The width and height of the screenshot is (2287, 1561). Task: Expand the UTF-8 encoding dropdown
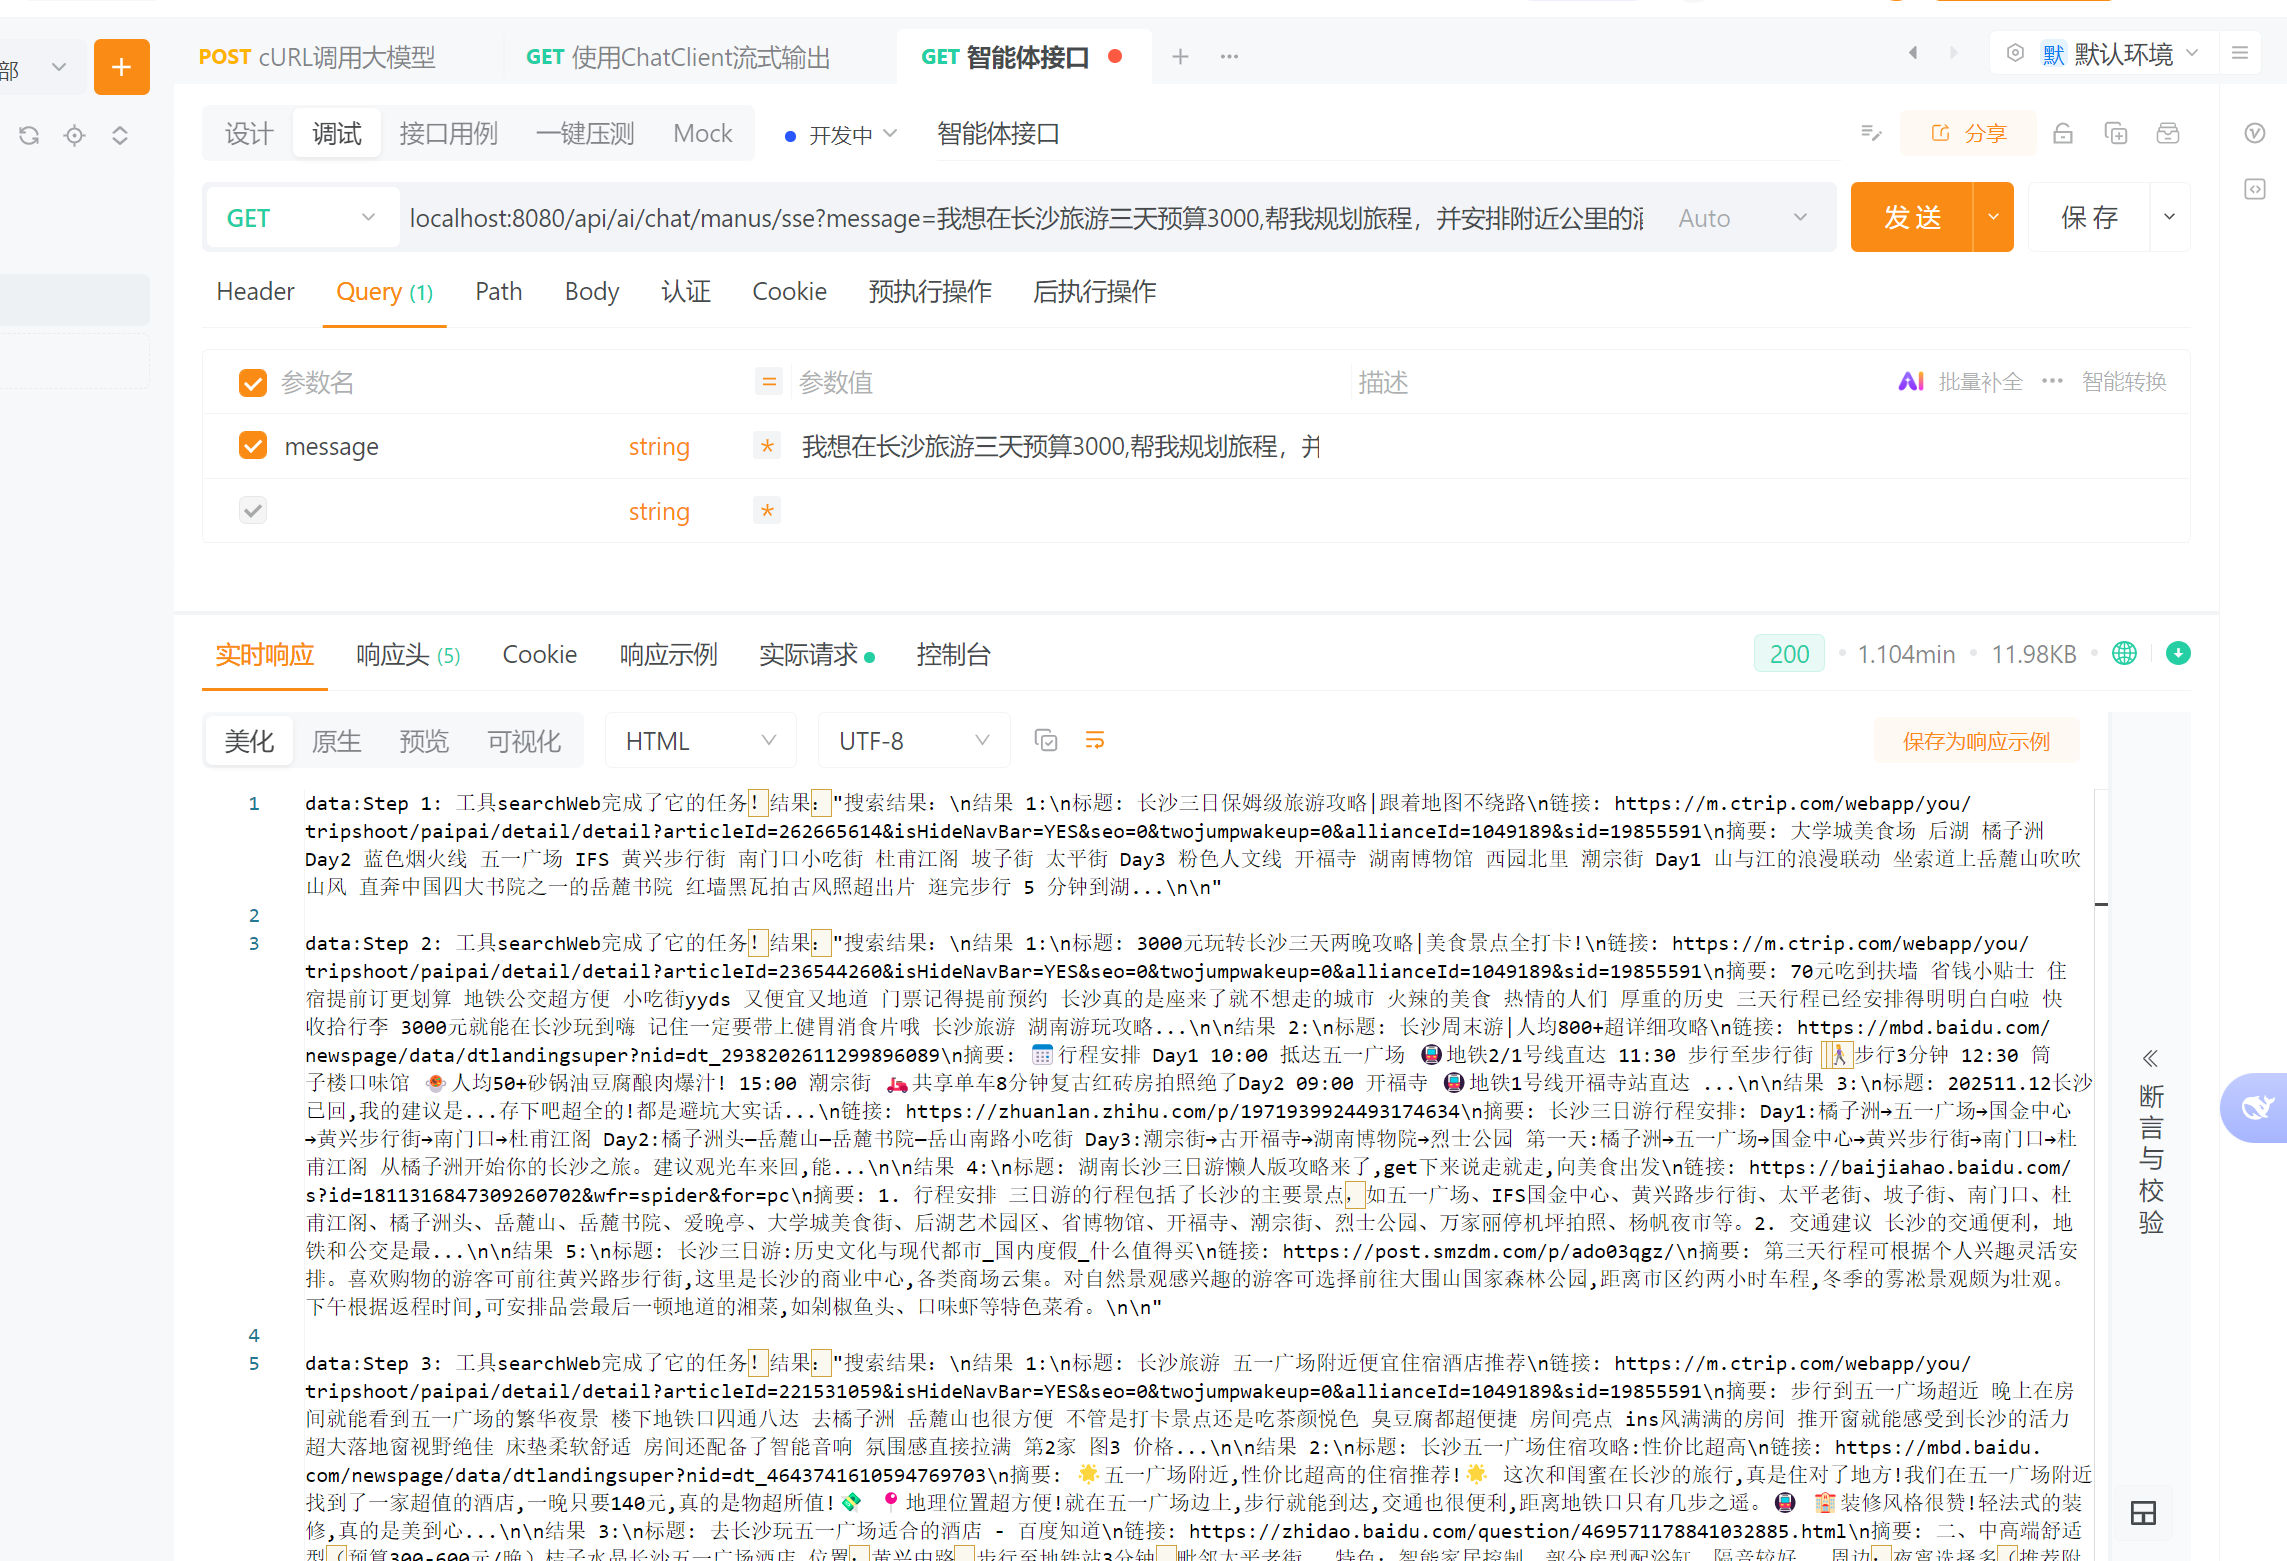pyautogui.click(x=912, y=741)
